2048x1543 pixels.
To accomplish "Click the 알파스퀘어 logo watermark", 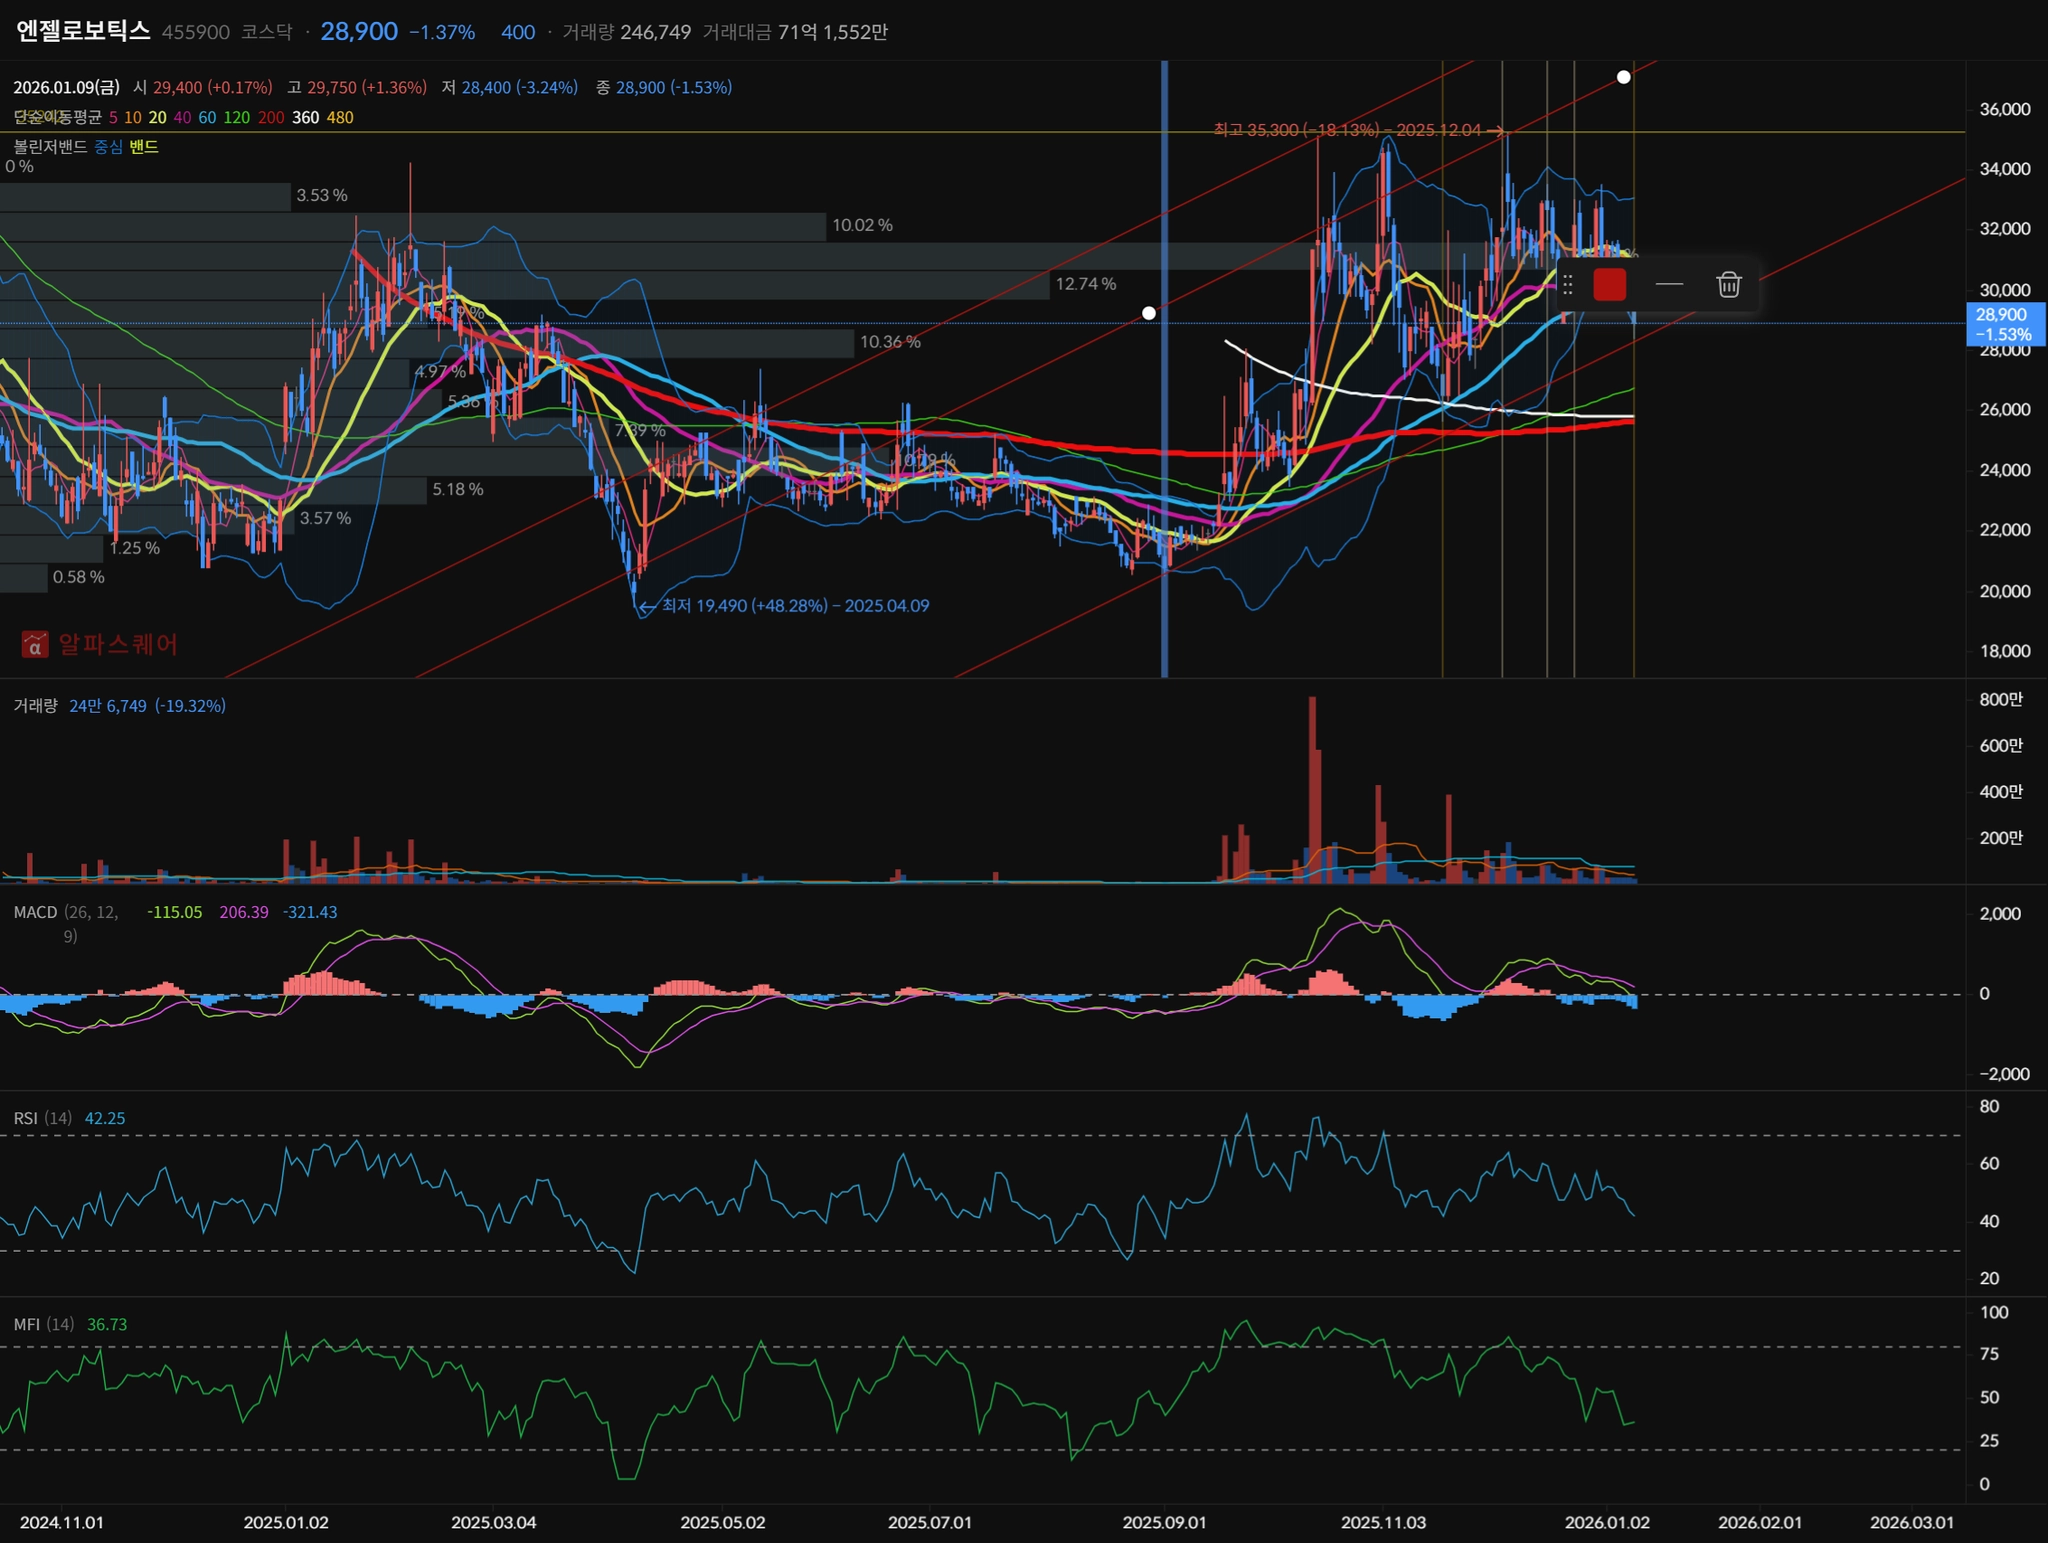I will pos(100,644).
